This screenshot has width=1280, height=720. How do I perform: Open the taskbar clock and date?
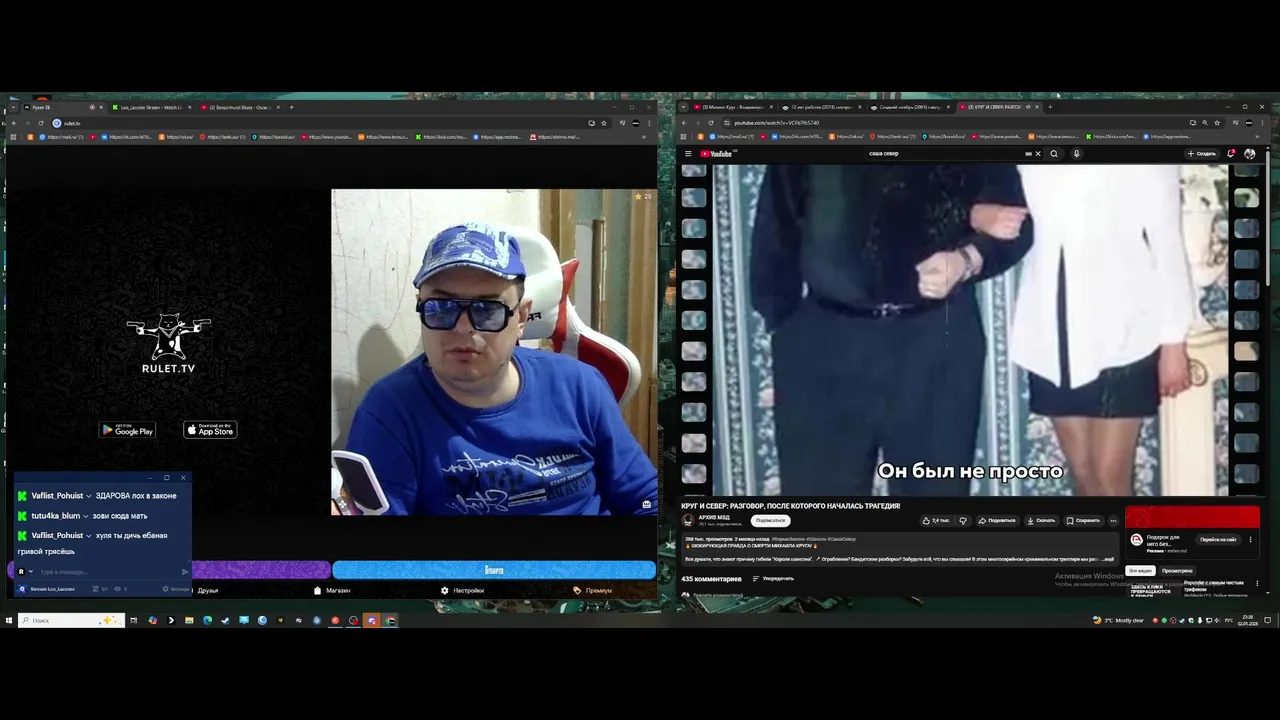1248,620
